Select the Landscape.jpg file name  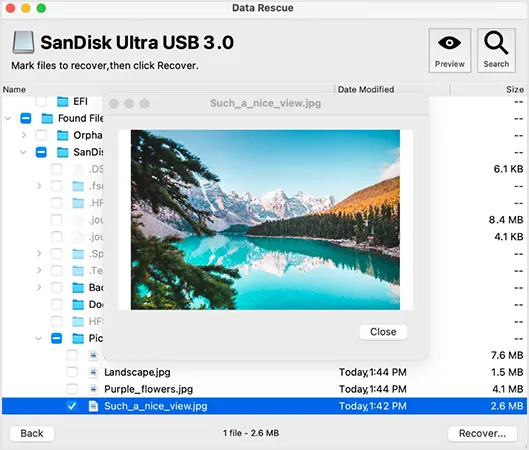coord(137,372)
